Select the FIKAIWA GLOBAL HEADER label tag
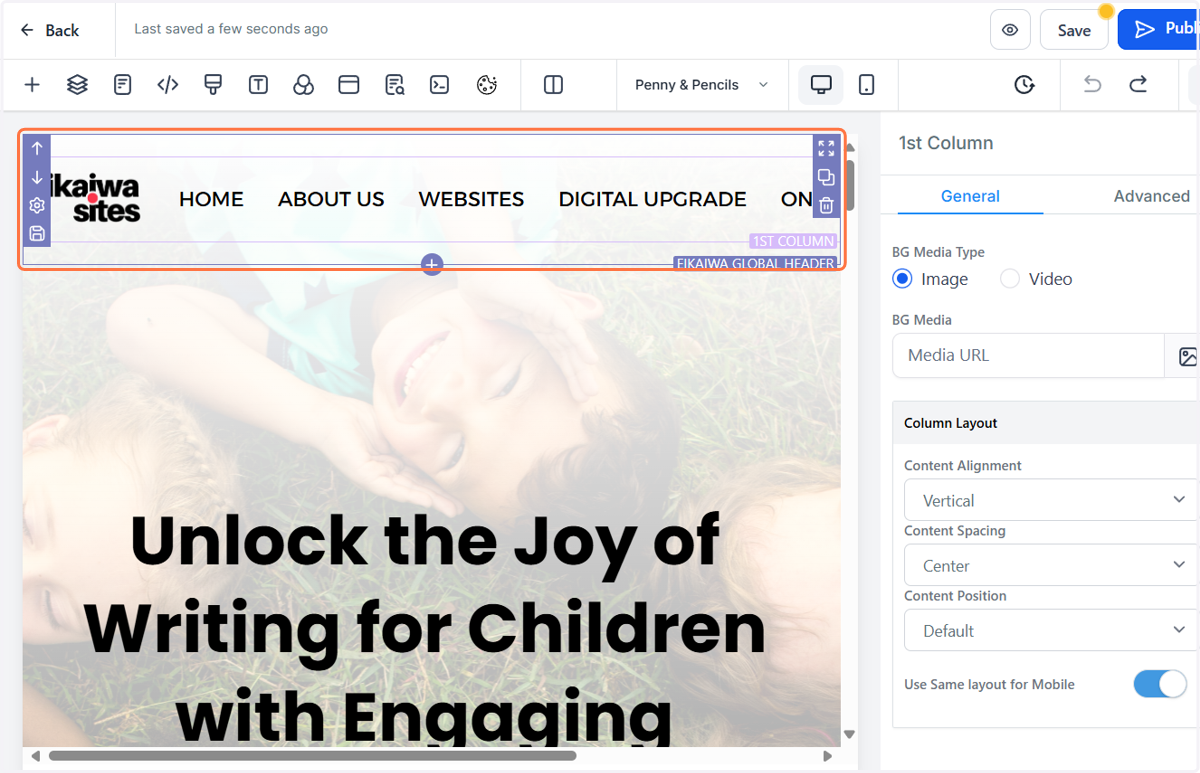Image resolution: width=1200 pixels, height=773 pixels. coord(755,263)
